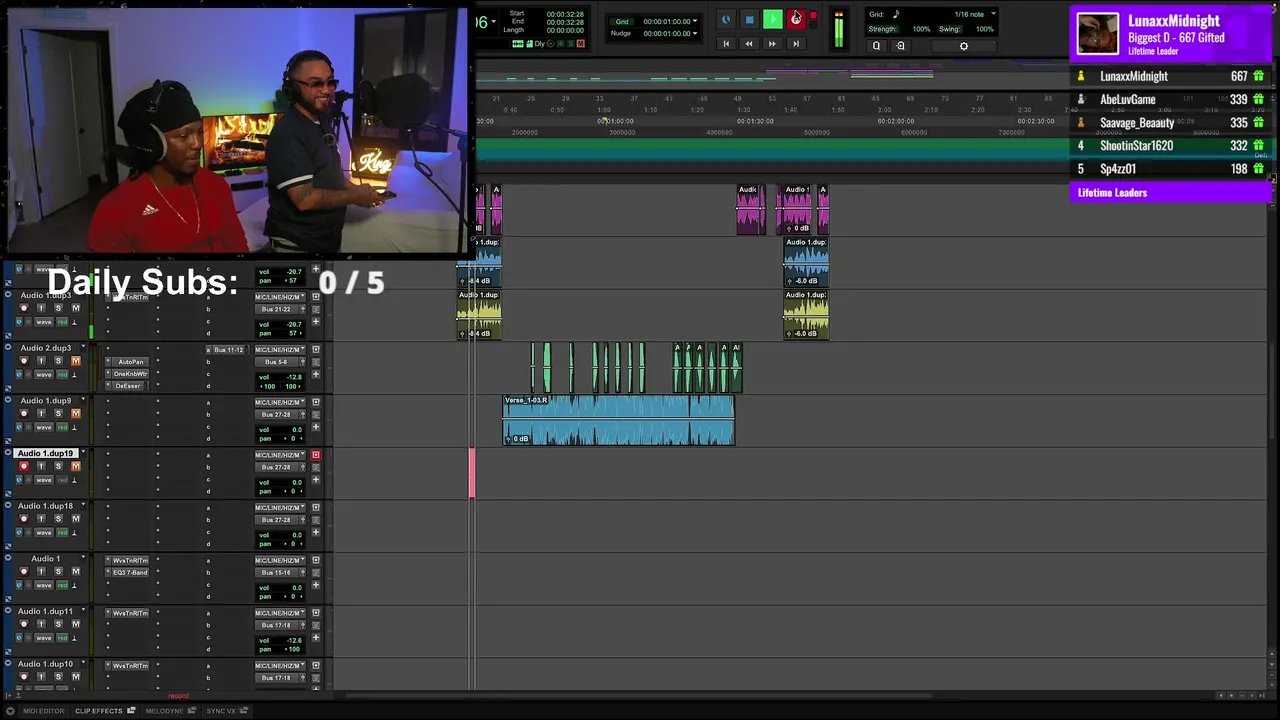Click the Play button in transport
Image resolution: width=1280 pixels, height=720 pixels.
pyautogui.click(x=772, y=19)
